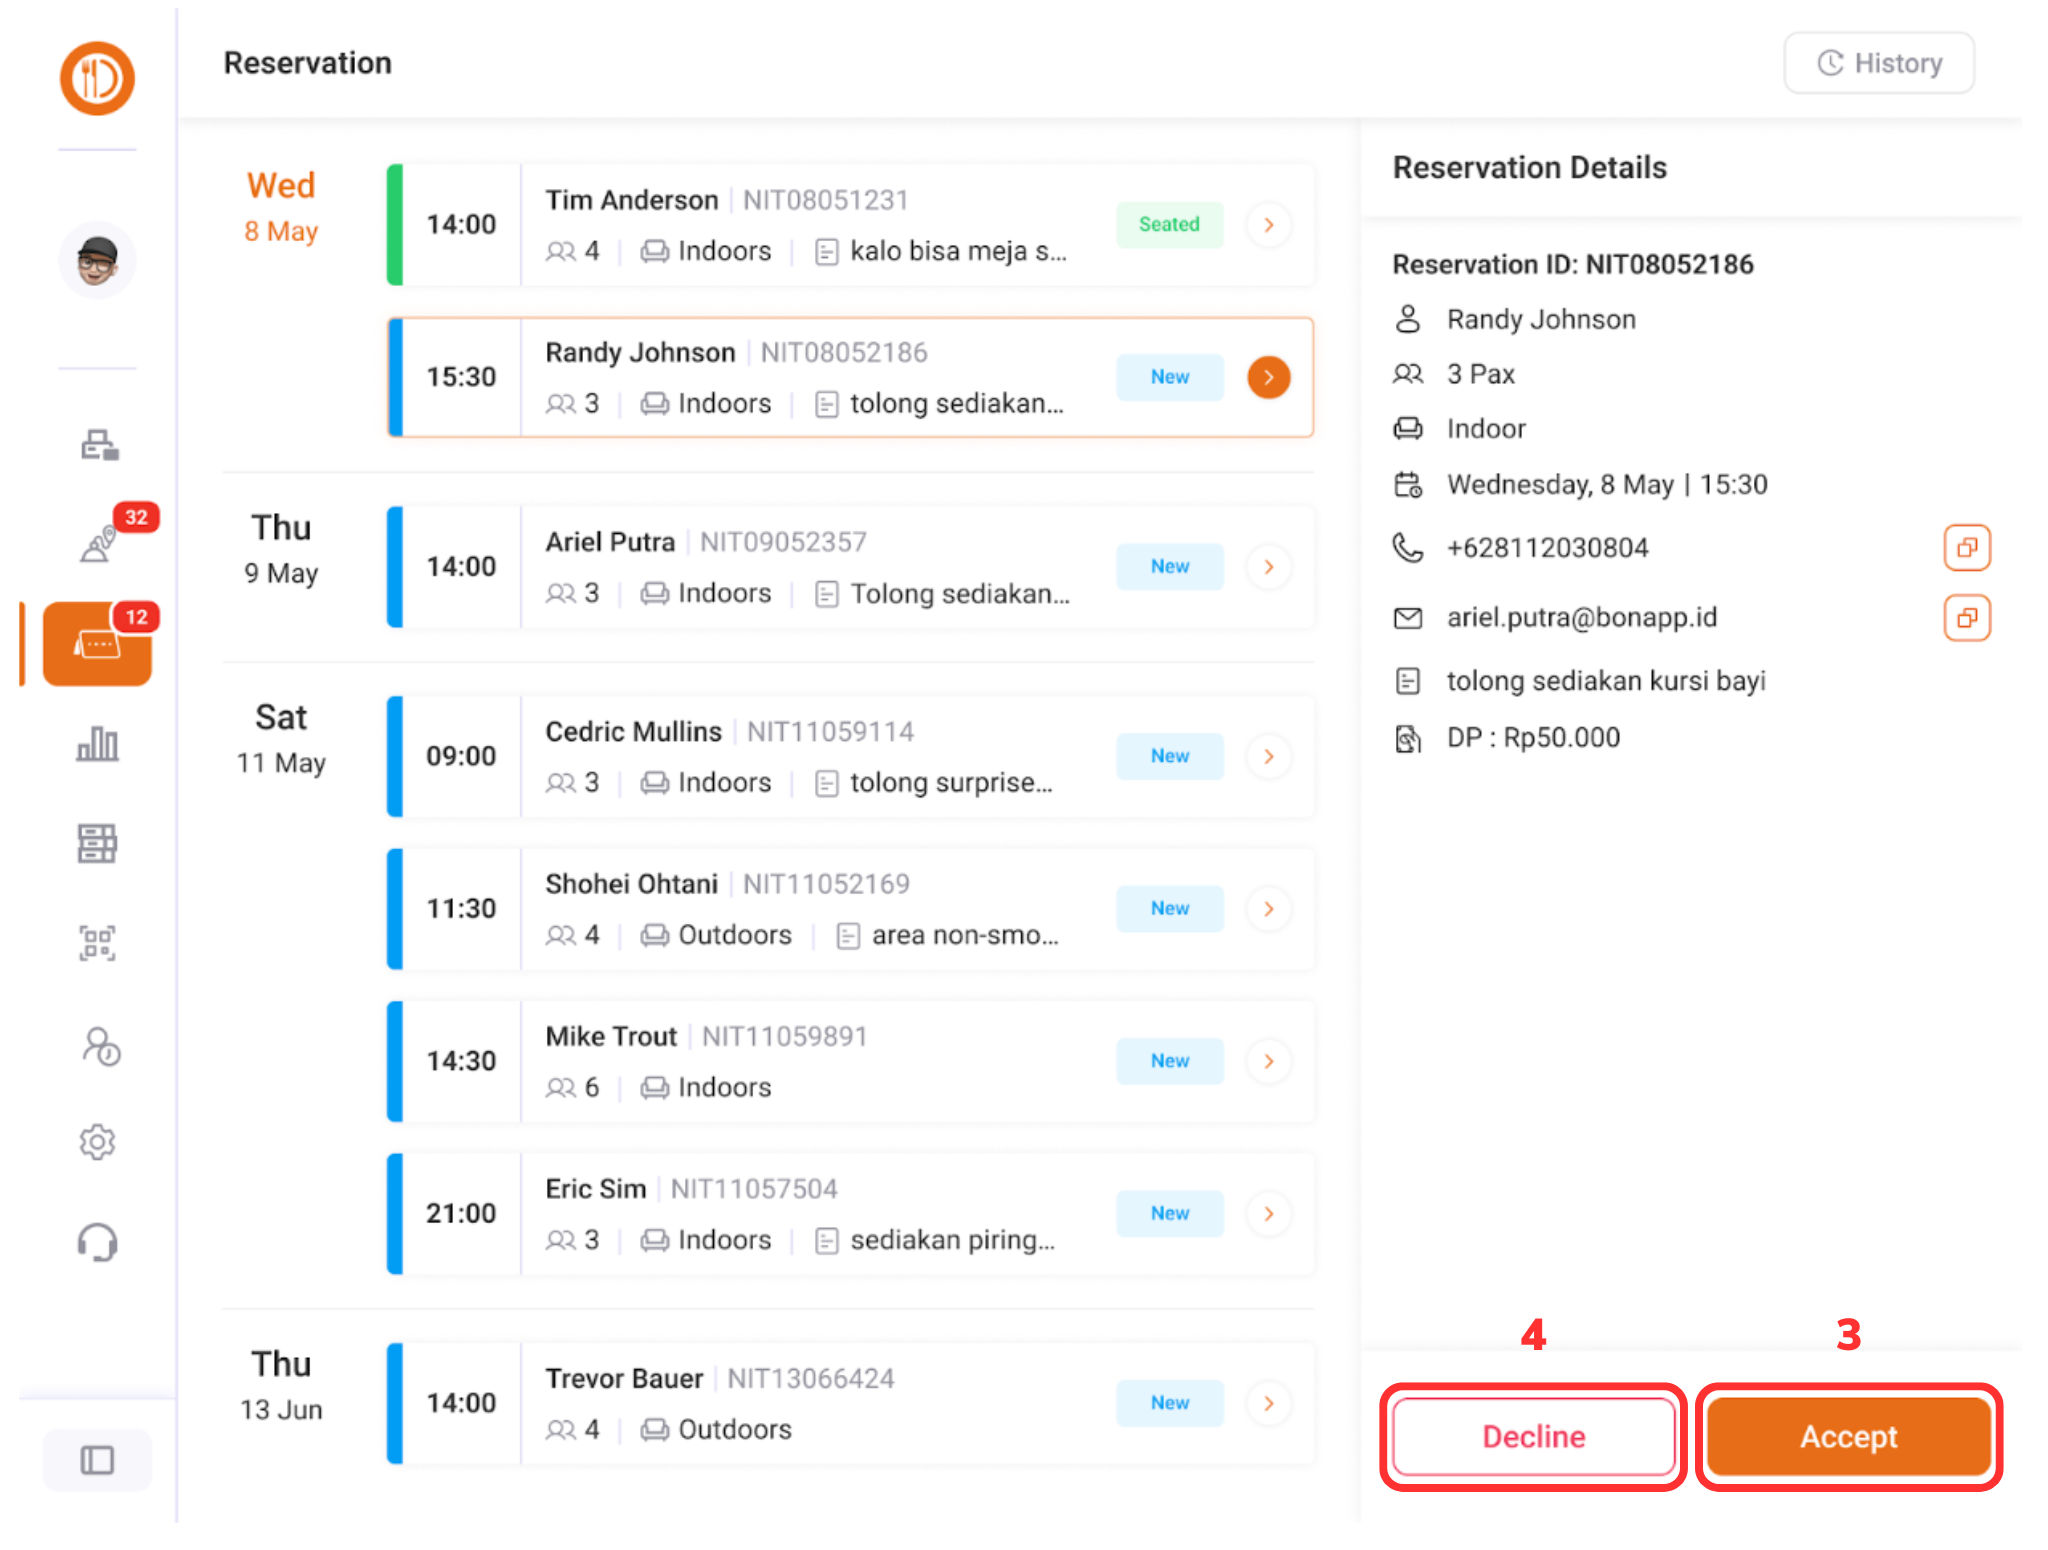2048x1550 pixels.
Task: Open the settings gear in sidebar
Action: 97,1141
